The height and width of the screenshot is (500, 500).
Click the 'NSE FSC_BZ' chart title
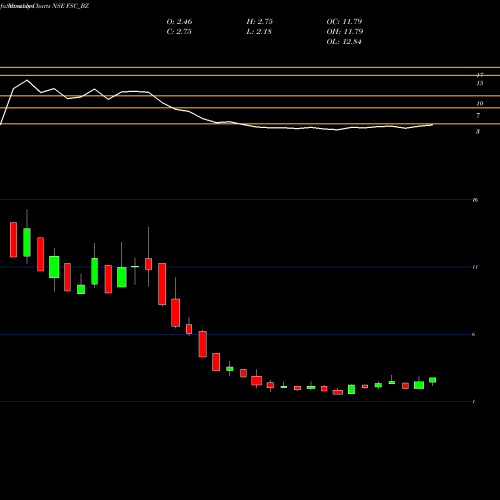click(x=70, y=6)
